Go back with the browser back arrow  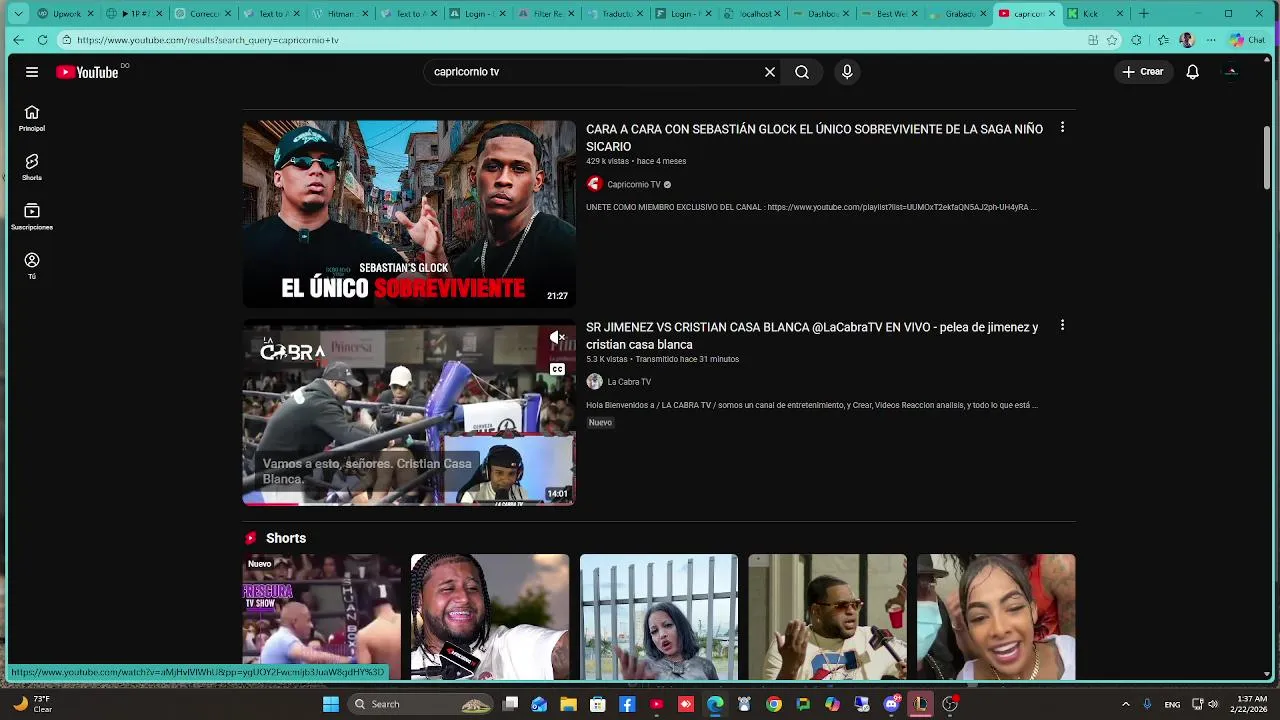(x=18, y=40)
